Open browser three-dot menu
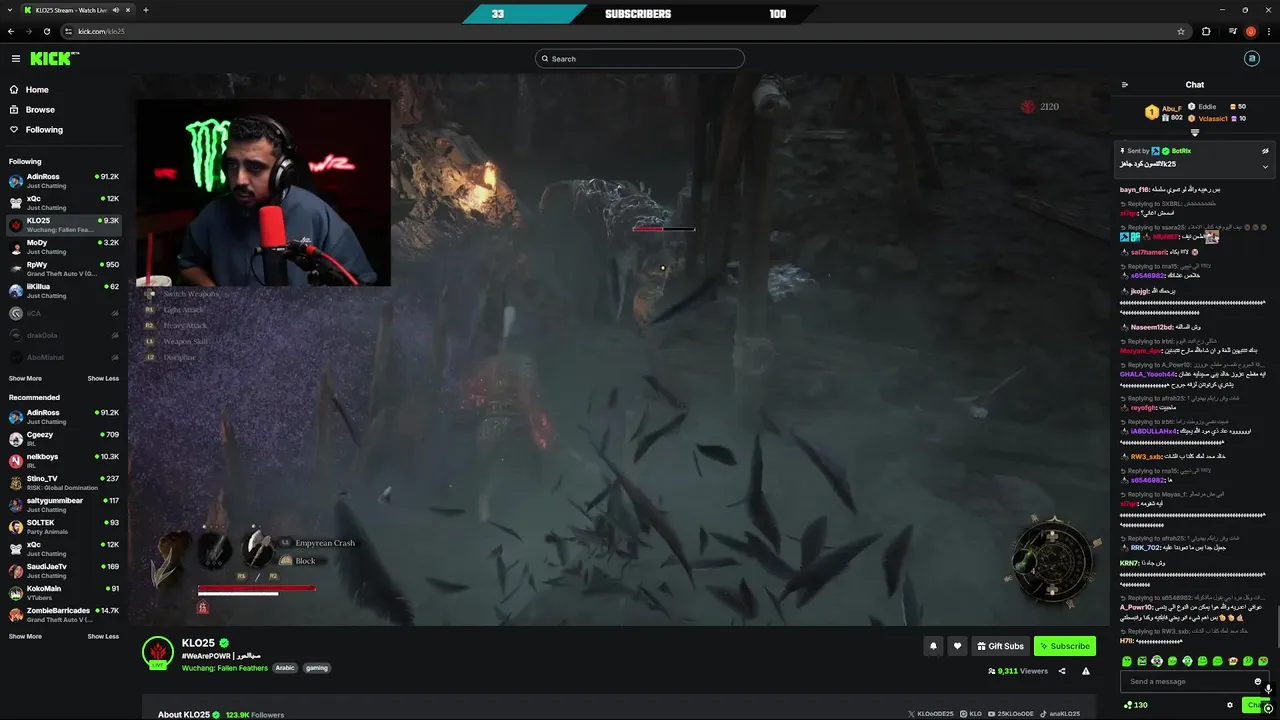This screenshot has height=720, width=1280. point(1269,31)
